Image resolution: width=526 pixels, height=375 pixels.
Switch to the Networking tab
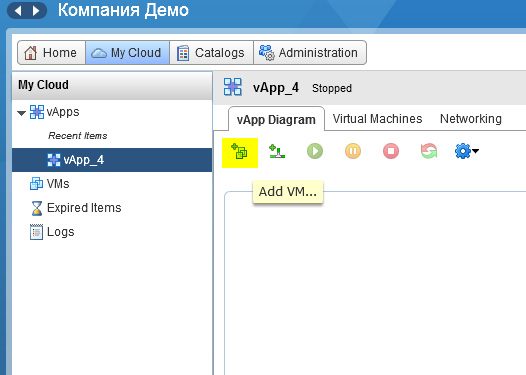coord(471,119)
